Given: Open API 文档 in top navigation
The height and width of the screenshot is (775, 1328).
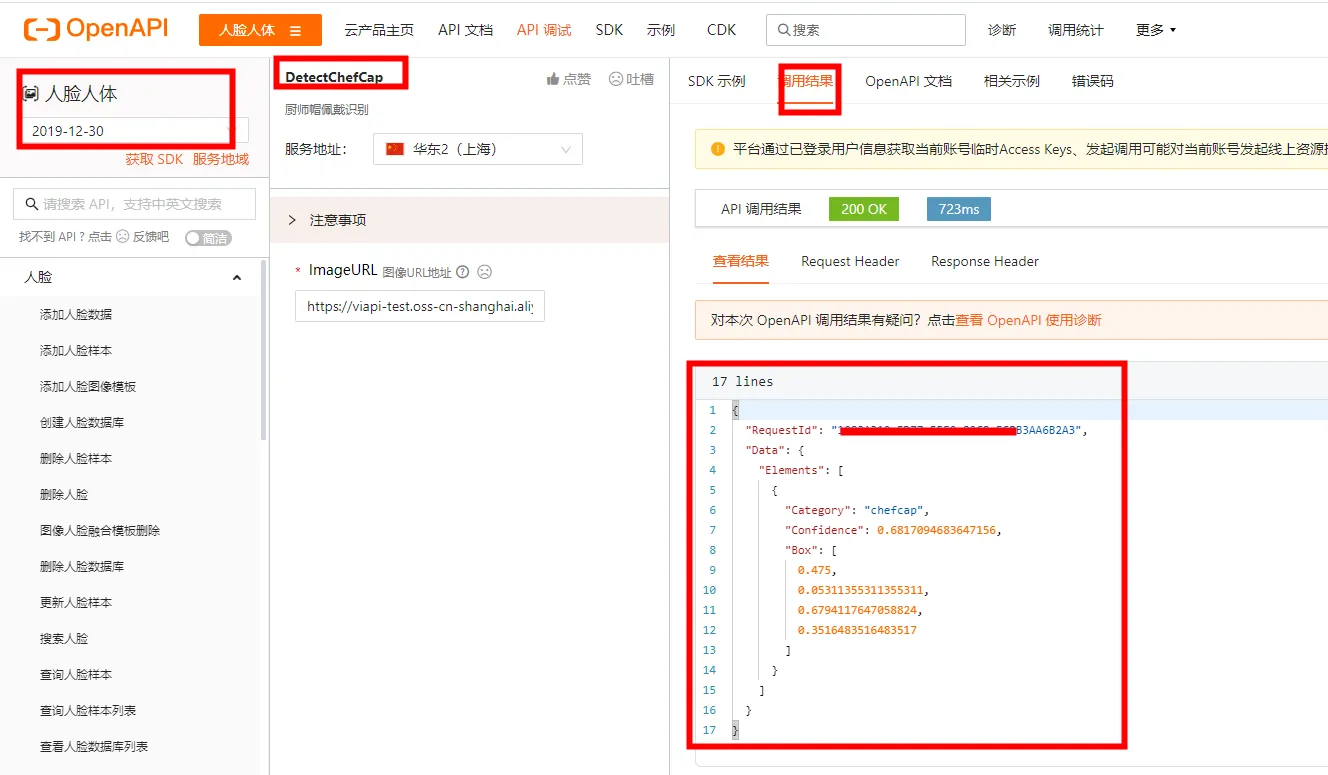Looking at the screenshot, I should click(465, 30).
